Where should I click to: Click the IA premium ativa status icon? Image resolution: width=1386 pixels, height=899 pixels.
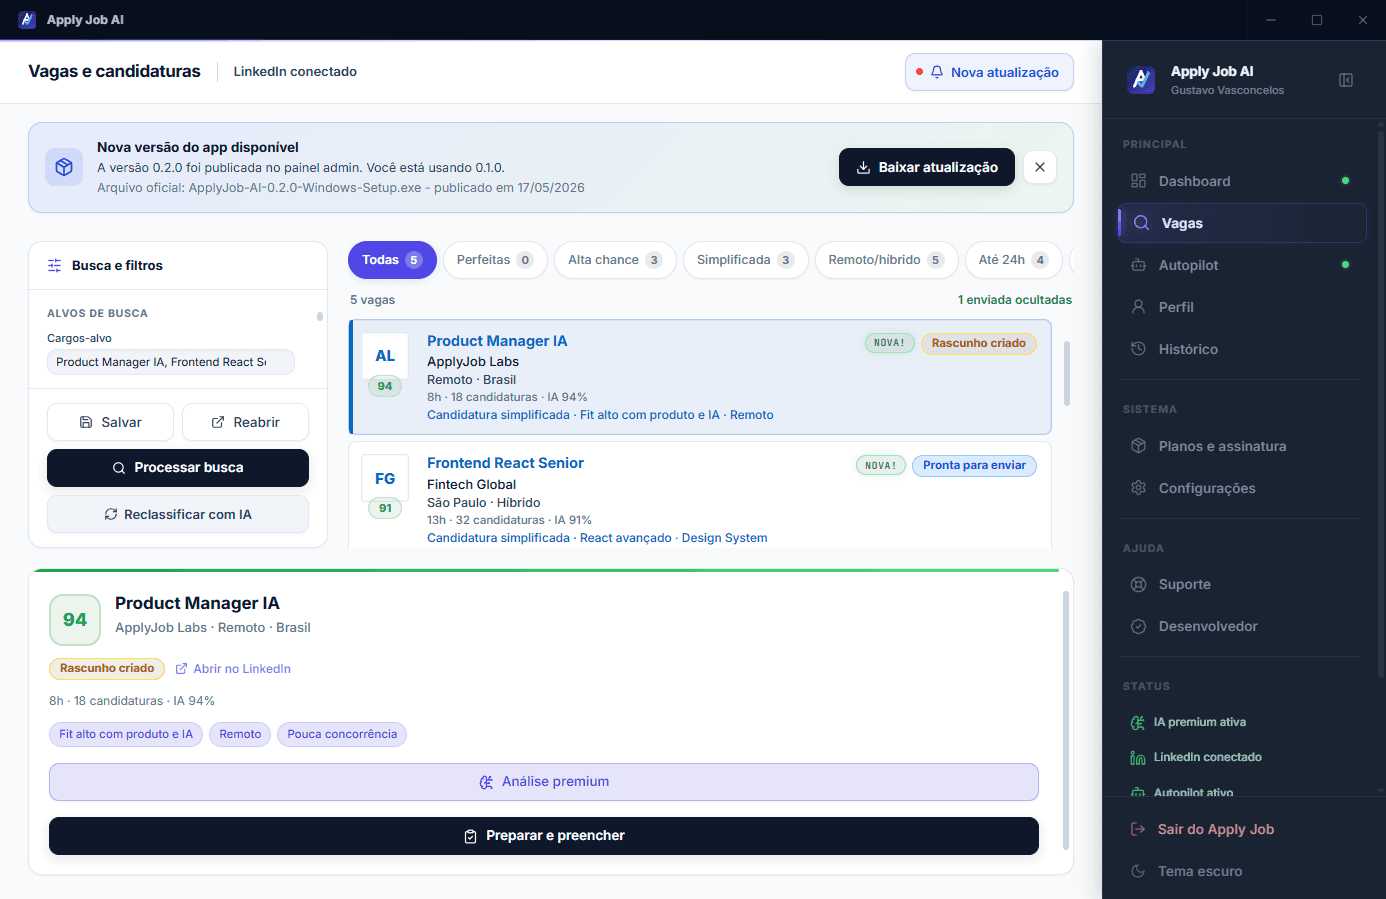coord(1138,722)
